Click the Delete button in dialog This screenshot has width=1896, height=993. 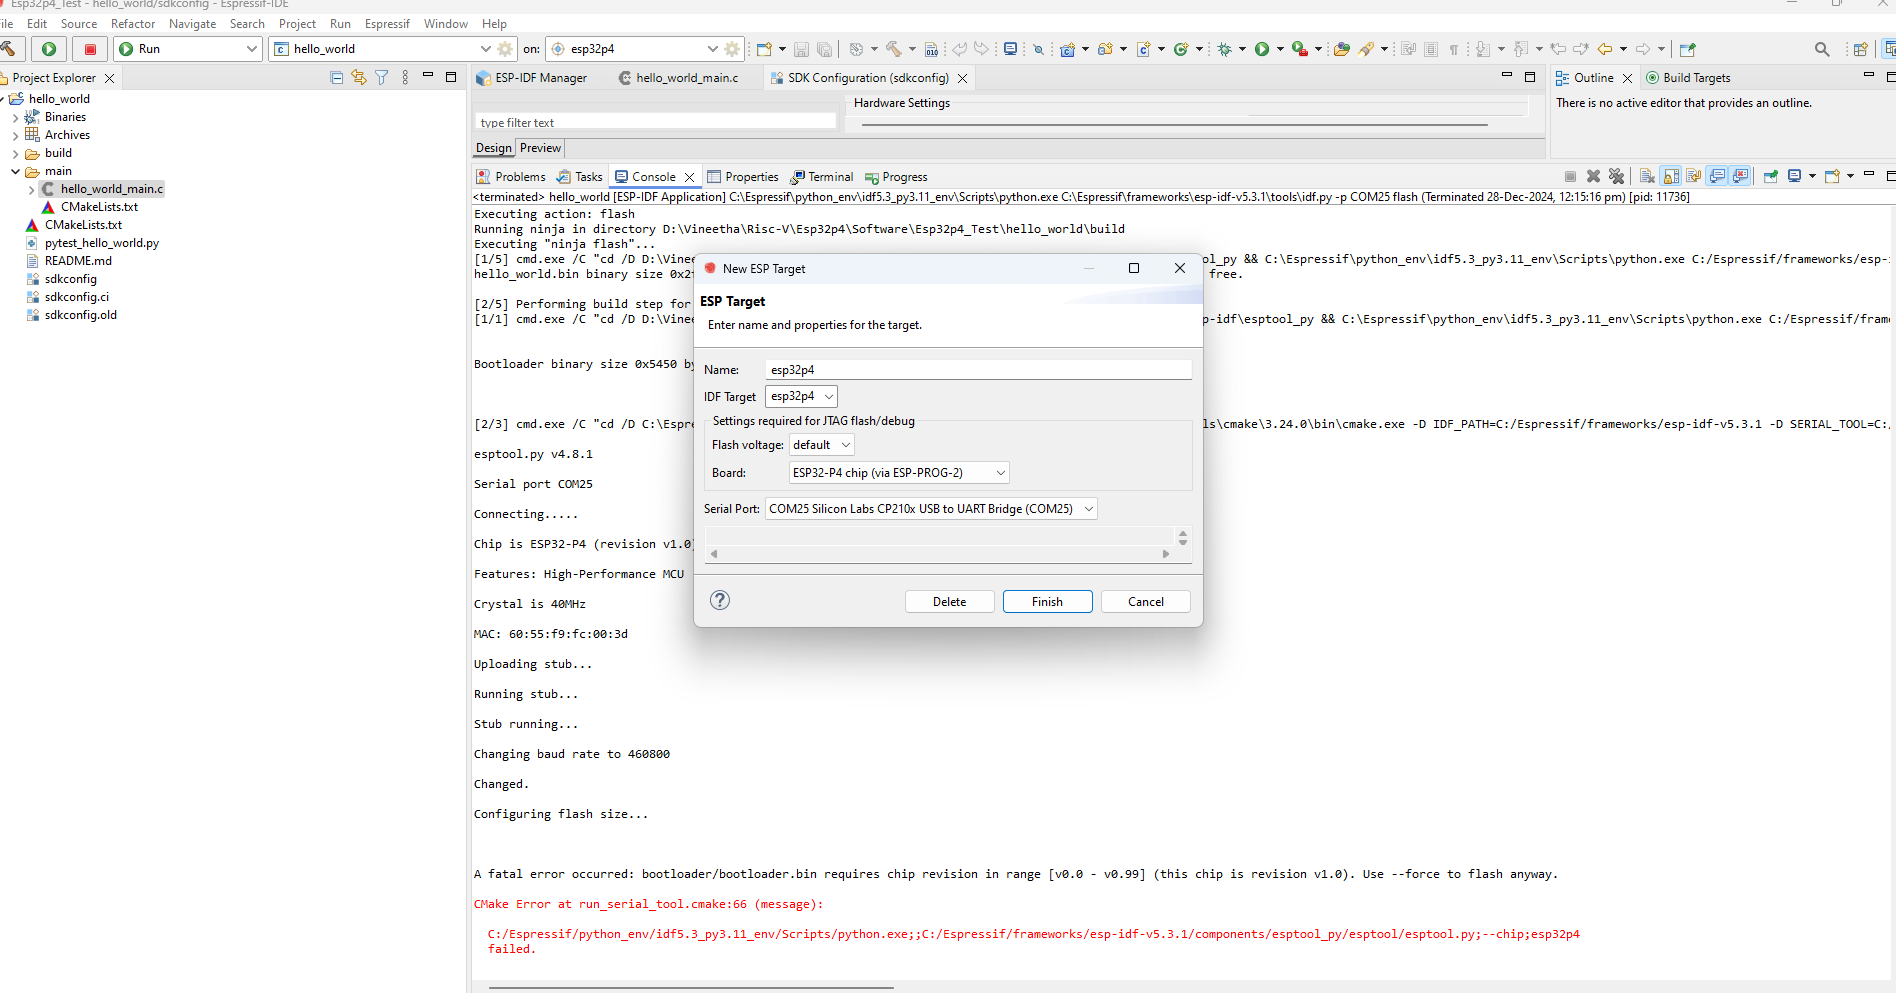tap(949, 601)
